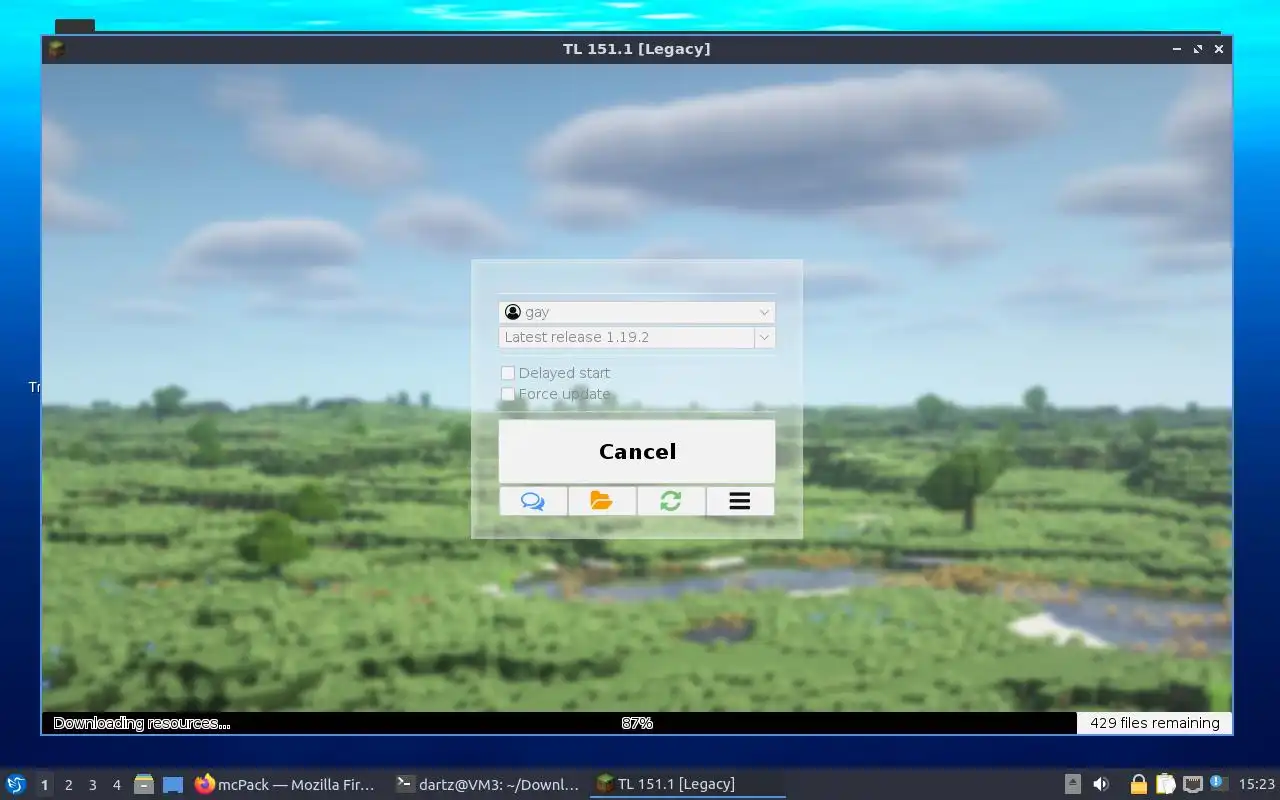Open the notification info tray icon
The height and width of the screenshot is (800, 1280).
coord(1218,783)
